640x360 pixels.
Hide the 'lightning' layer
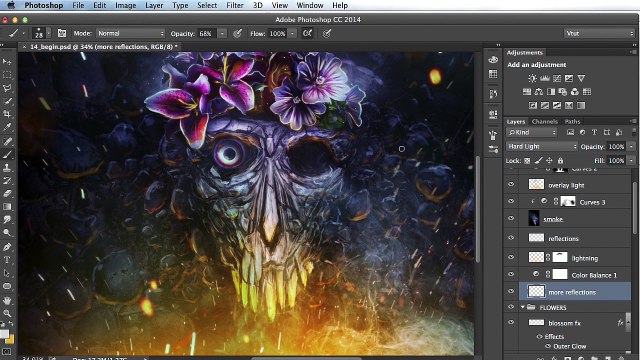(x=511, y=257)
